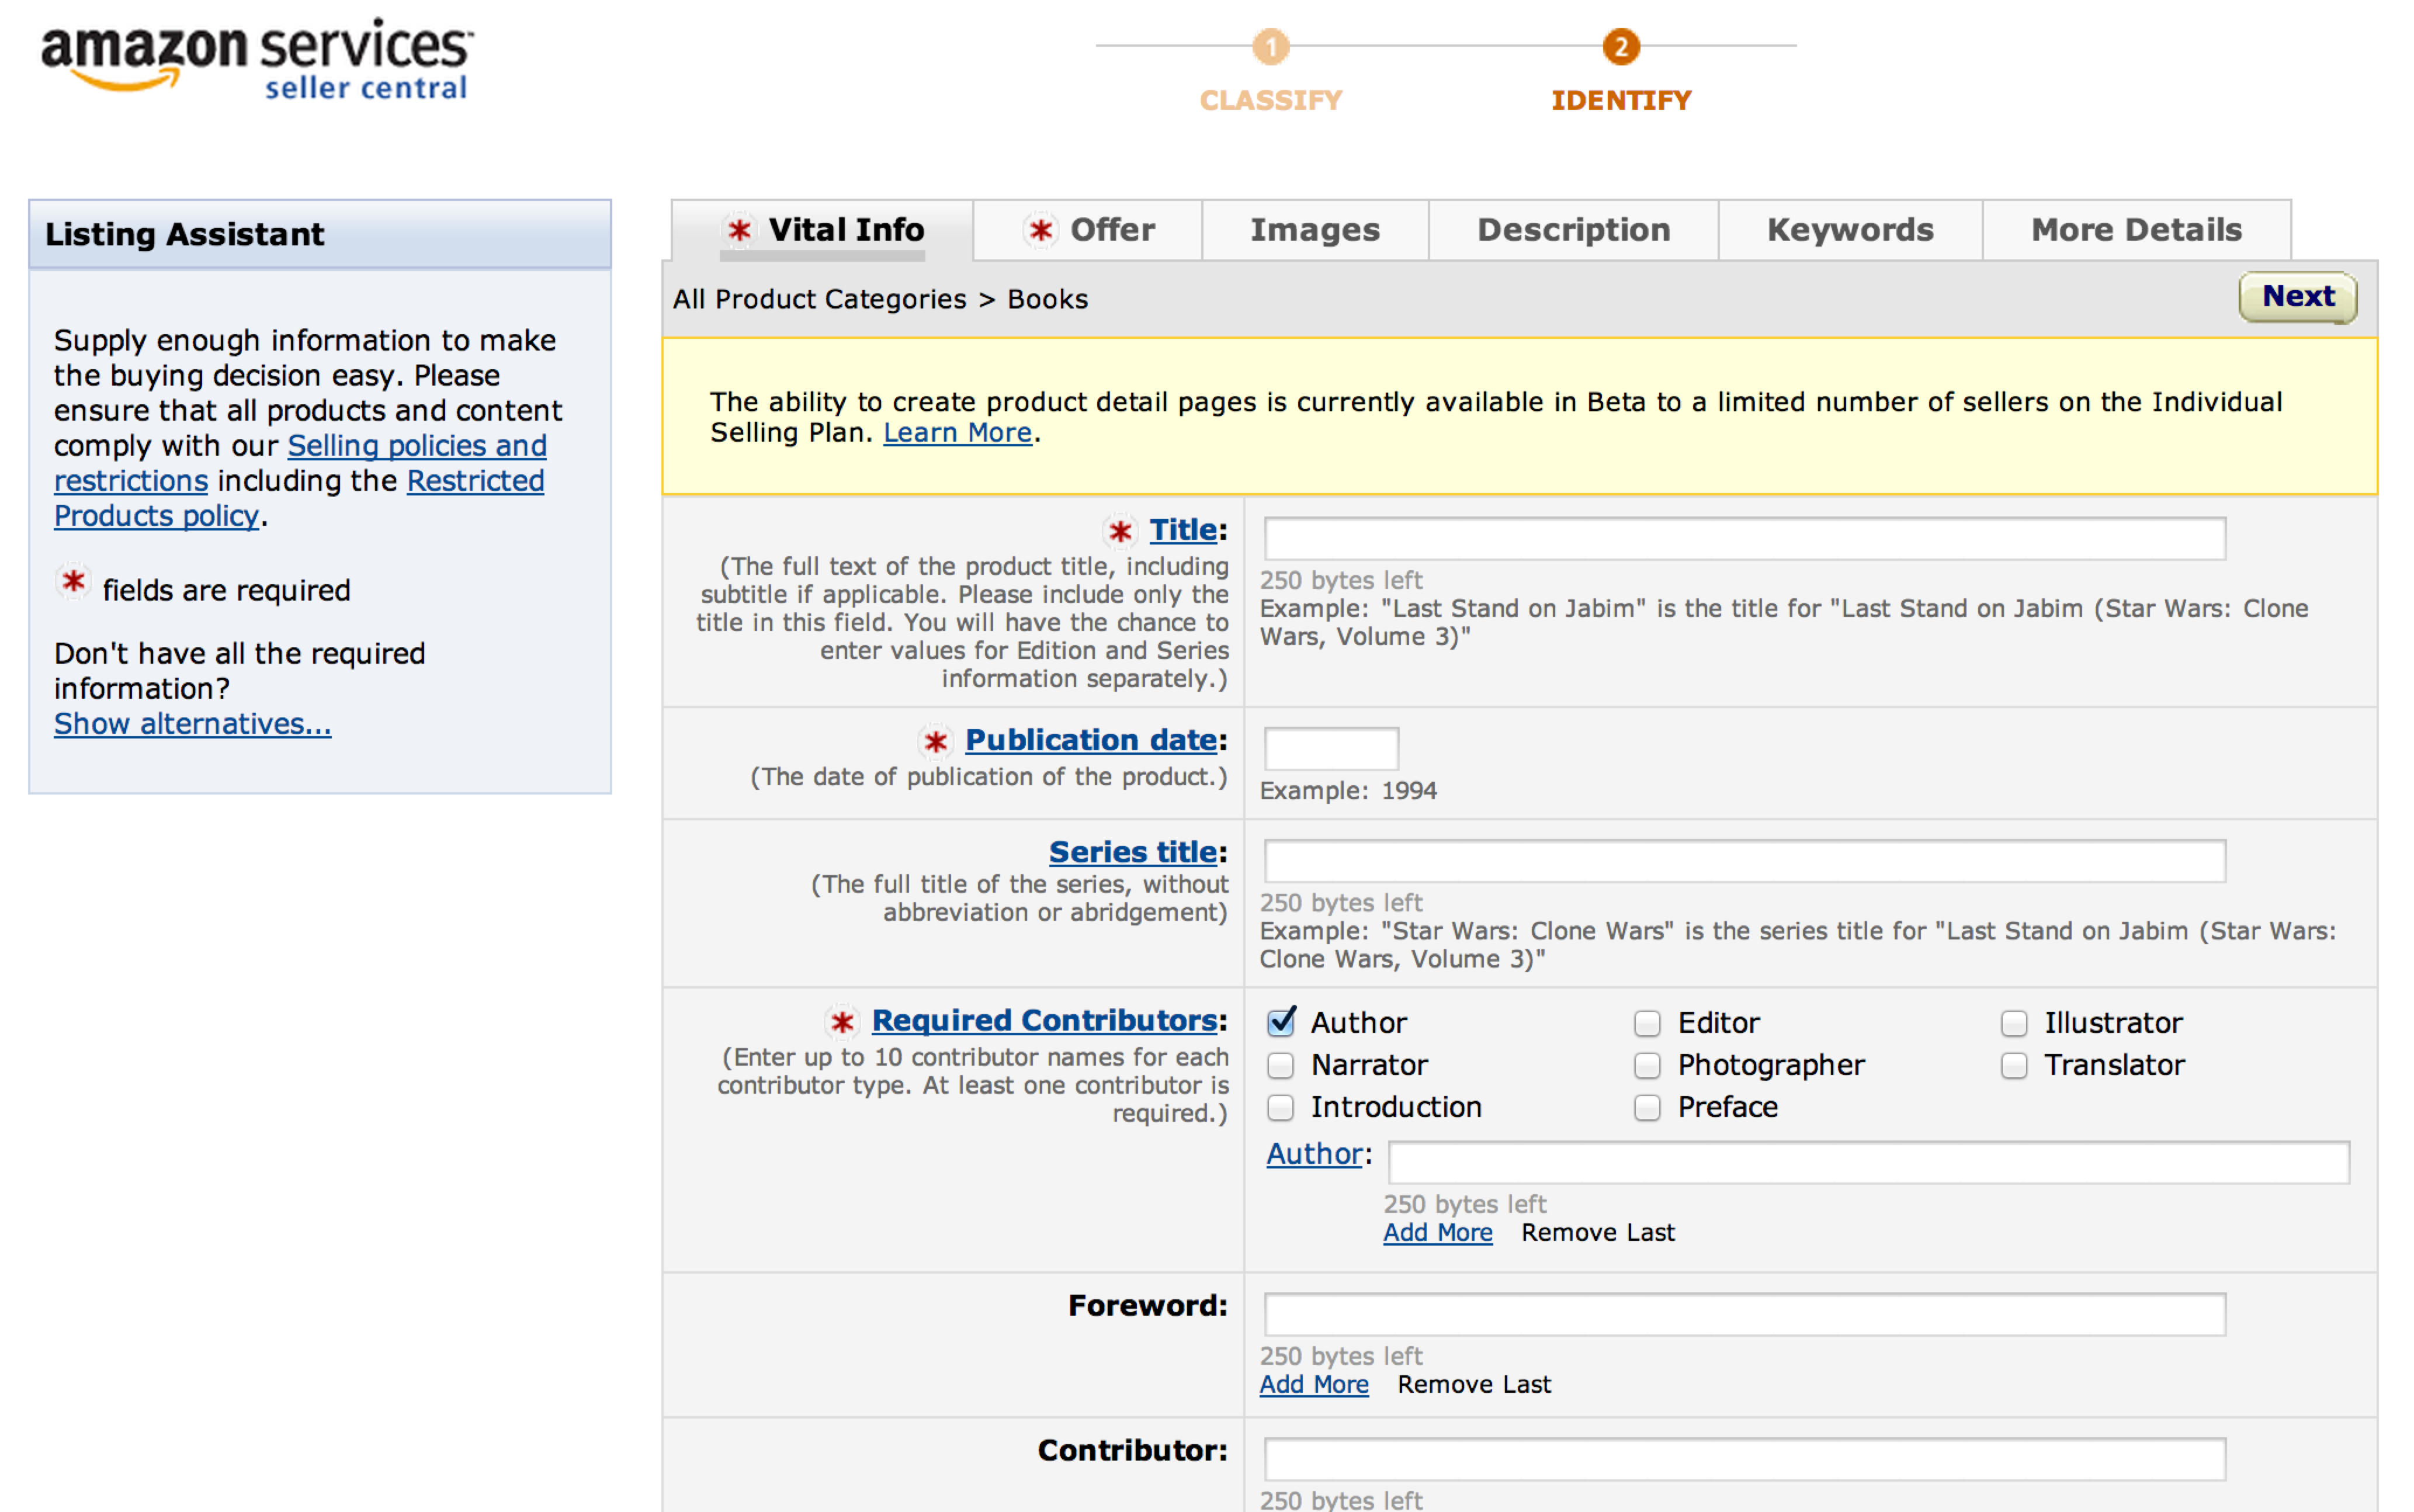Enable the Illustrator checkbox
Viewport: 2414px width, 1512px height.
click(2013, 1023)
